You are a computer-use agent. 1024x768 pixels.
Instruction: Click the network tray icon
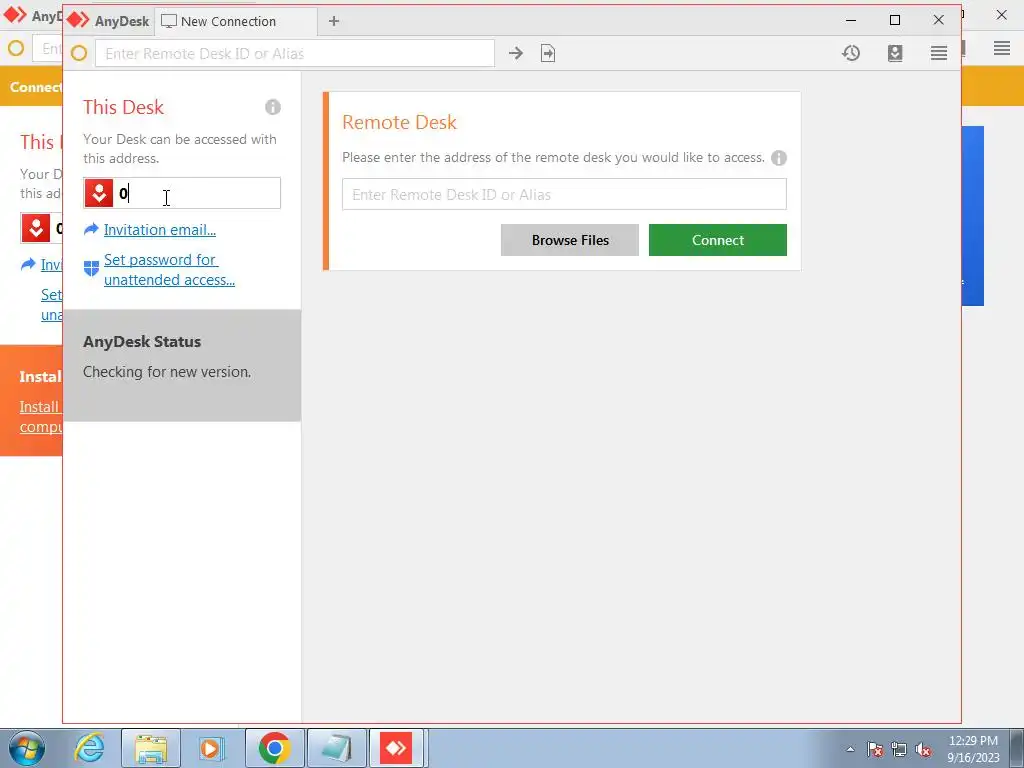pyautogui.click(x=899, y=749)
